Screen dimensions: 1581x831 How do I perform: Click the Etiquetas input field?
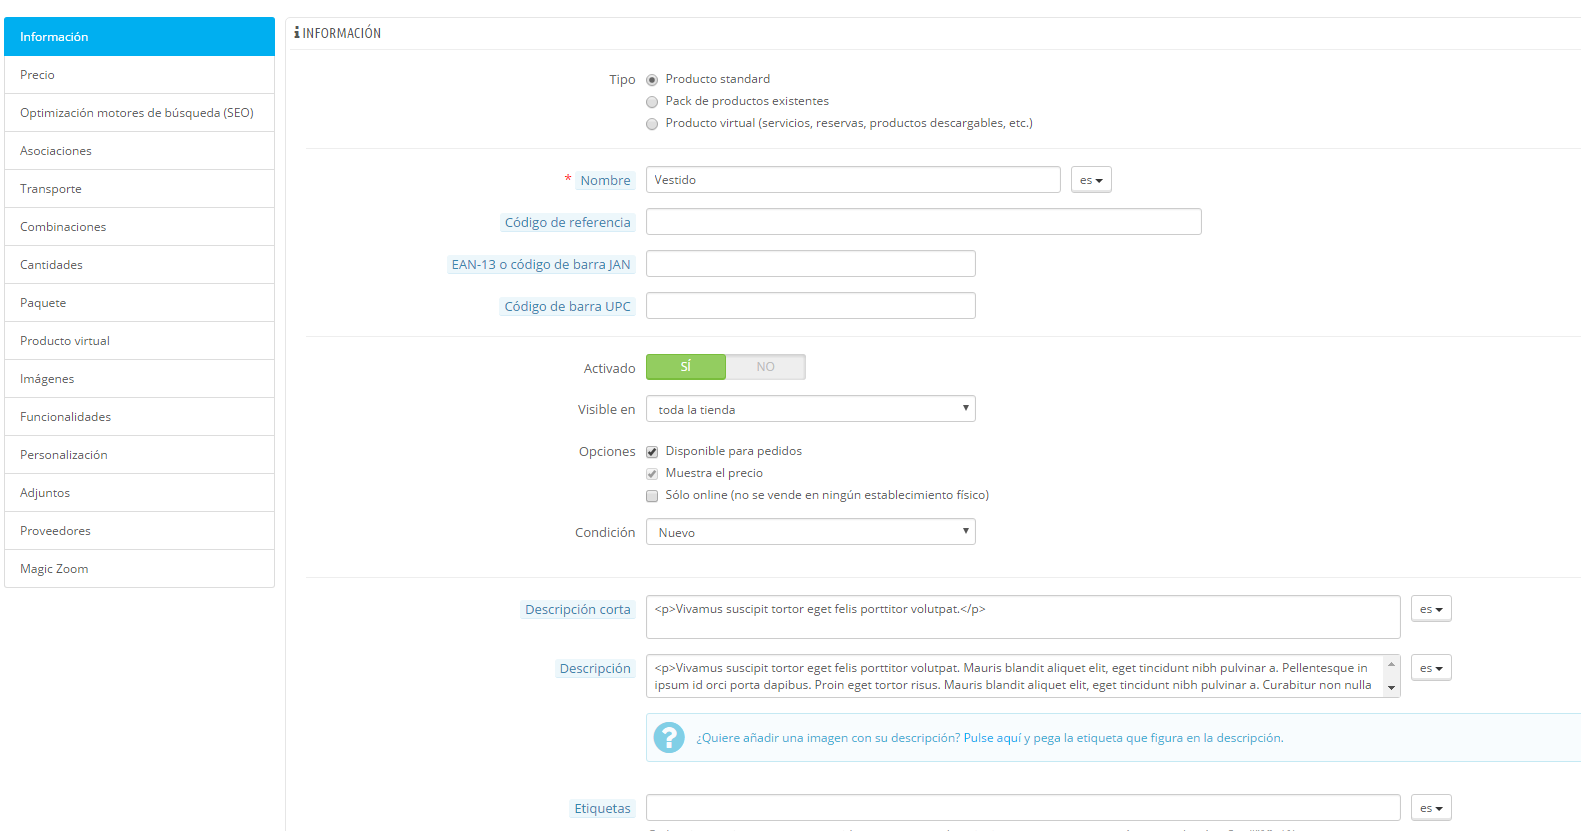pos(1023,808)
